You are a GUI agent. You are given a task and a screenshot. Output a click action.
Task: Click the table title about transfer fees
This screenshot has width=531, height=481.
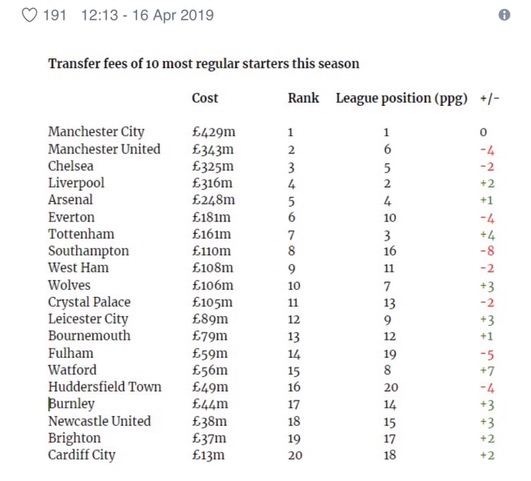tap(204, 64)
